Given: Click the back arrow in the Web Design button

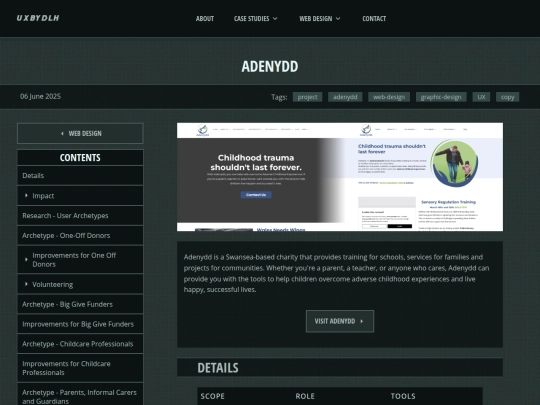Looking at the screenshot, I should (62, 133).
